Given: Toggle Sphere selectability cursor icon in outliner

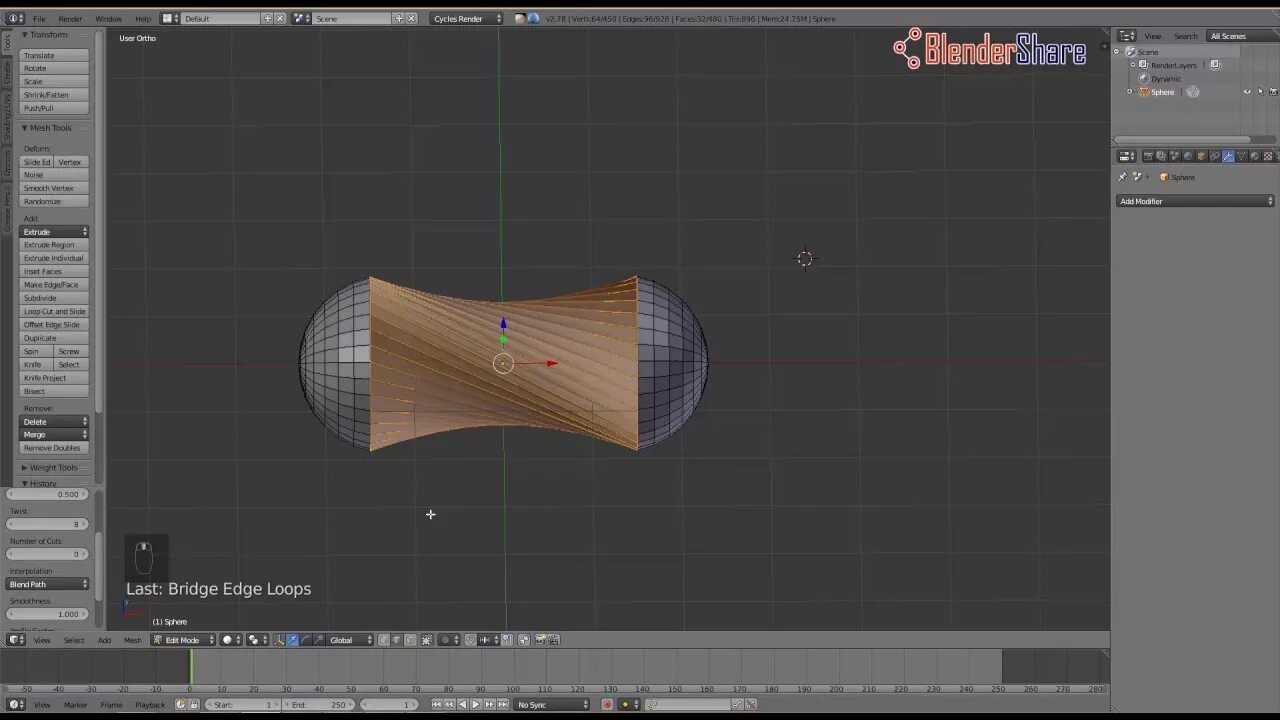Looking at the screenshot, I should coord(1261,92).
